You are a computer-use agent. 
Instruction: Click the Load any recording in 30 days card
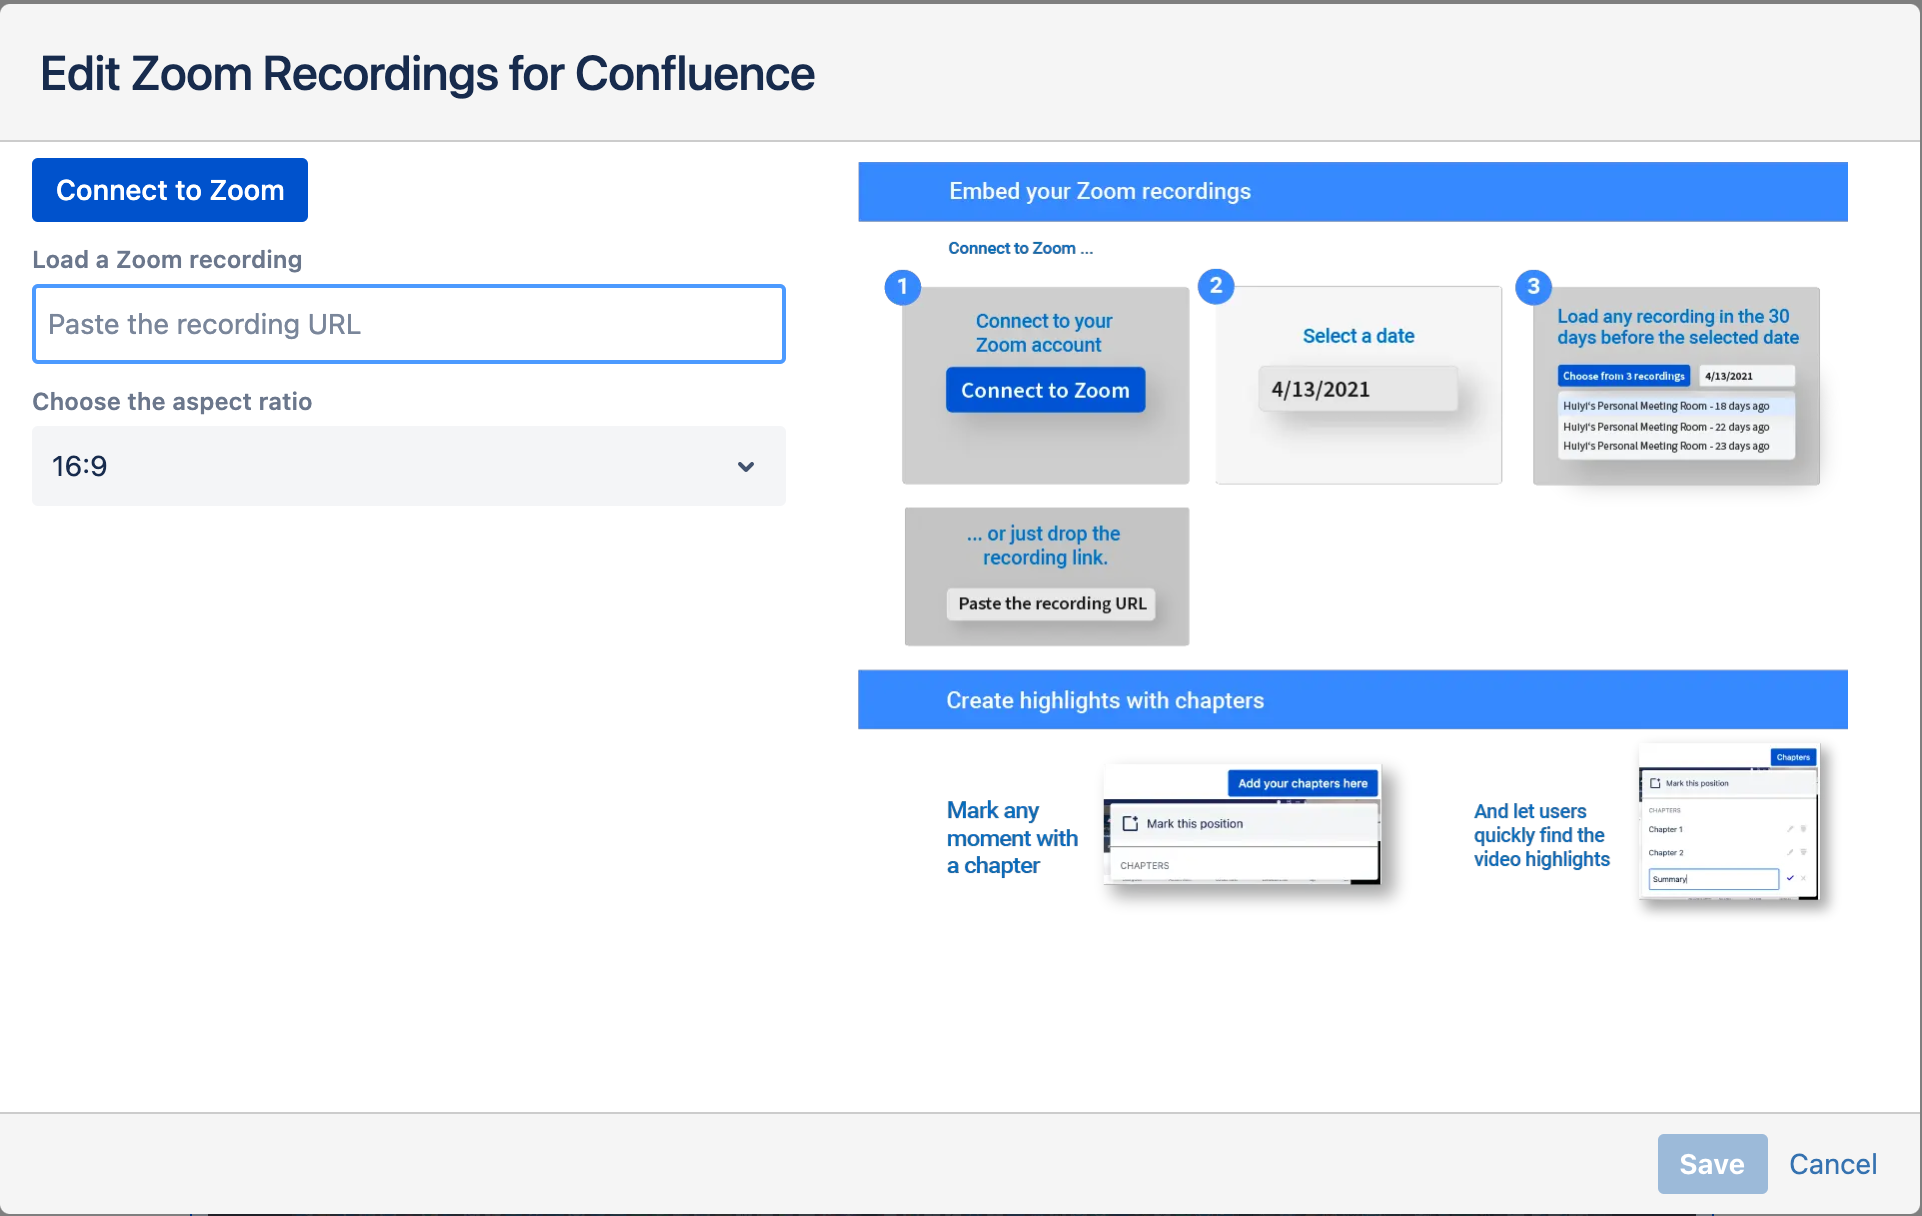pos(1676,386)
